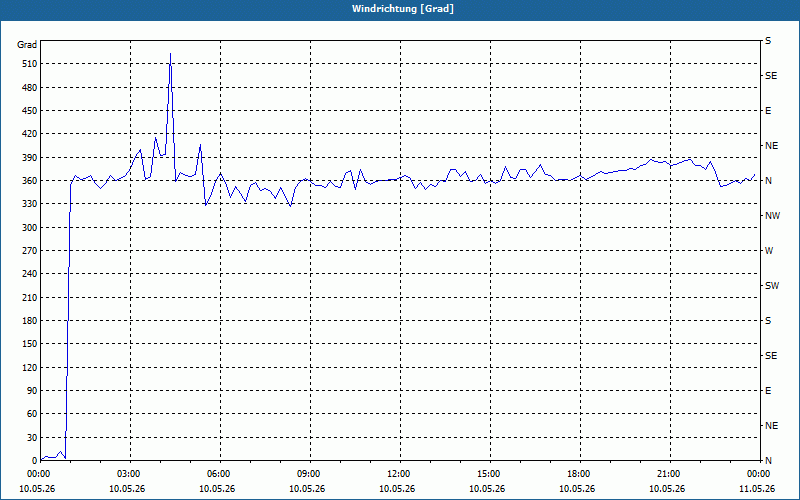Click the 10.05.26 date under 03:00
800x500 pixels.
127,489
